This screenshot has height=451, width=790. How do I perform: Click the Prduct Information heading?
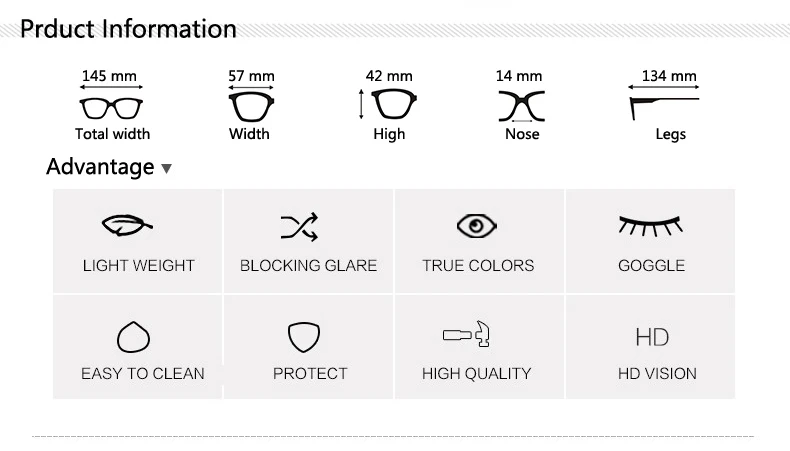coord(128,28)
